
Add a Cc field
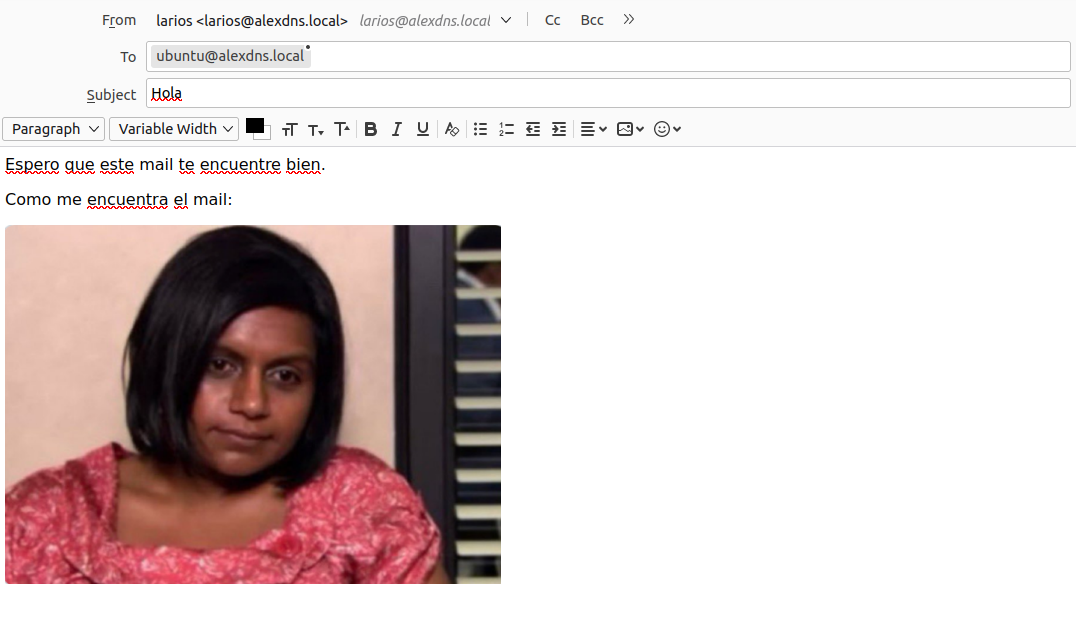tap(552, 20)
